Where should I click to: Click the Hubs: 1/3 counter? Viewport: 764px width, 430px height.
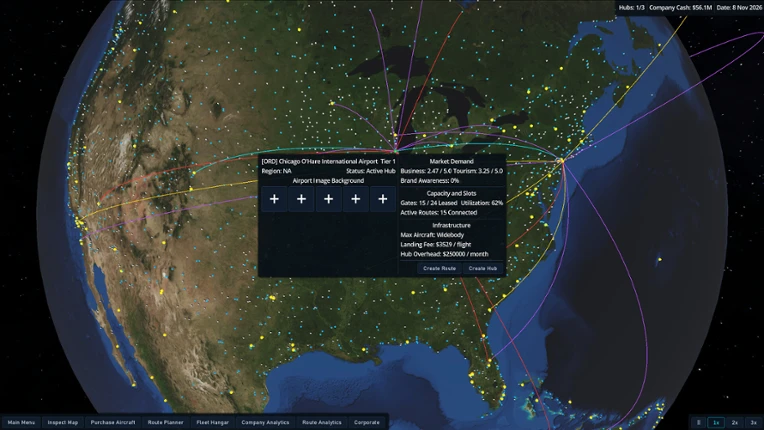click(631, 8)
